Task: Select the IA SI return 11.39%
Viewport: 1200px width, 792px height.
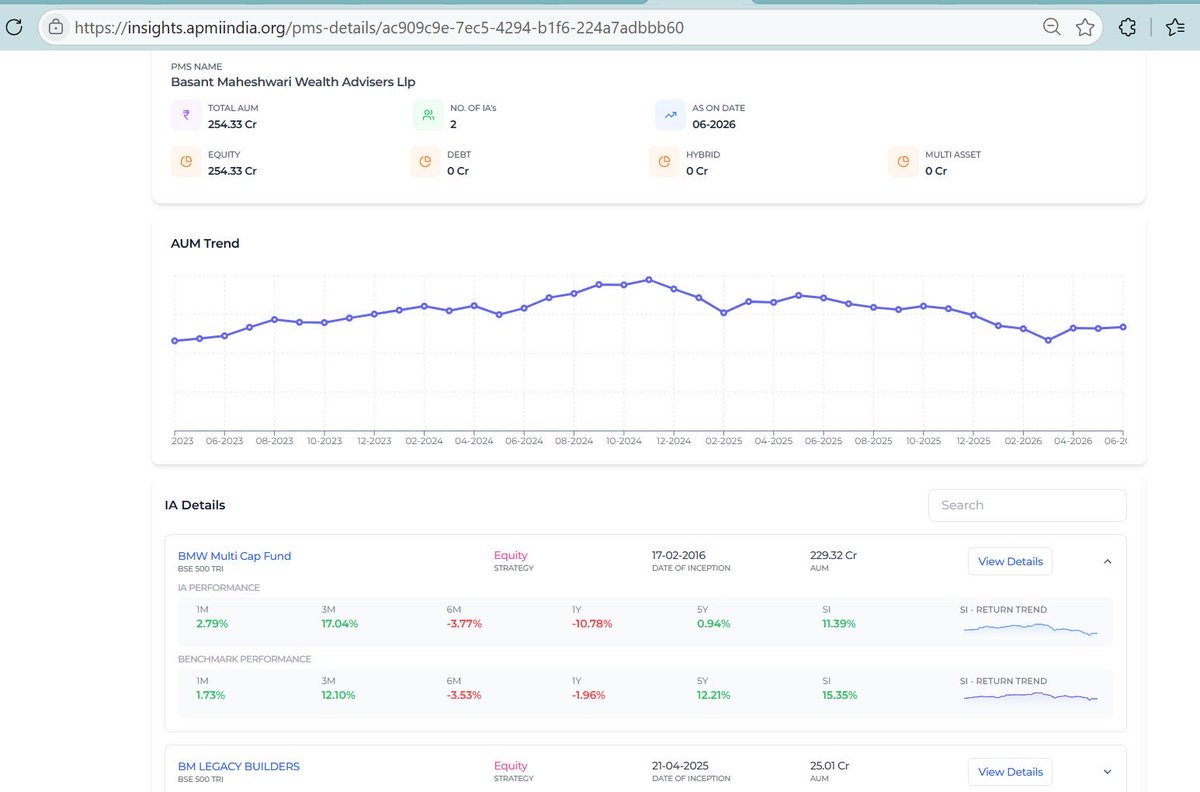Action: (838, 623)
